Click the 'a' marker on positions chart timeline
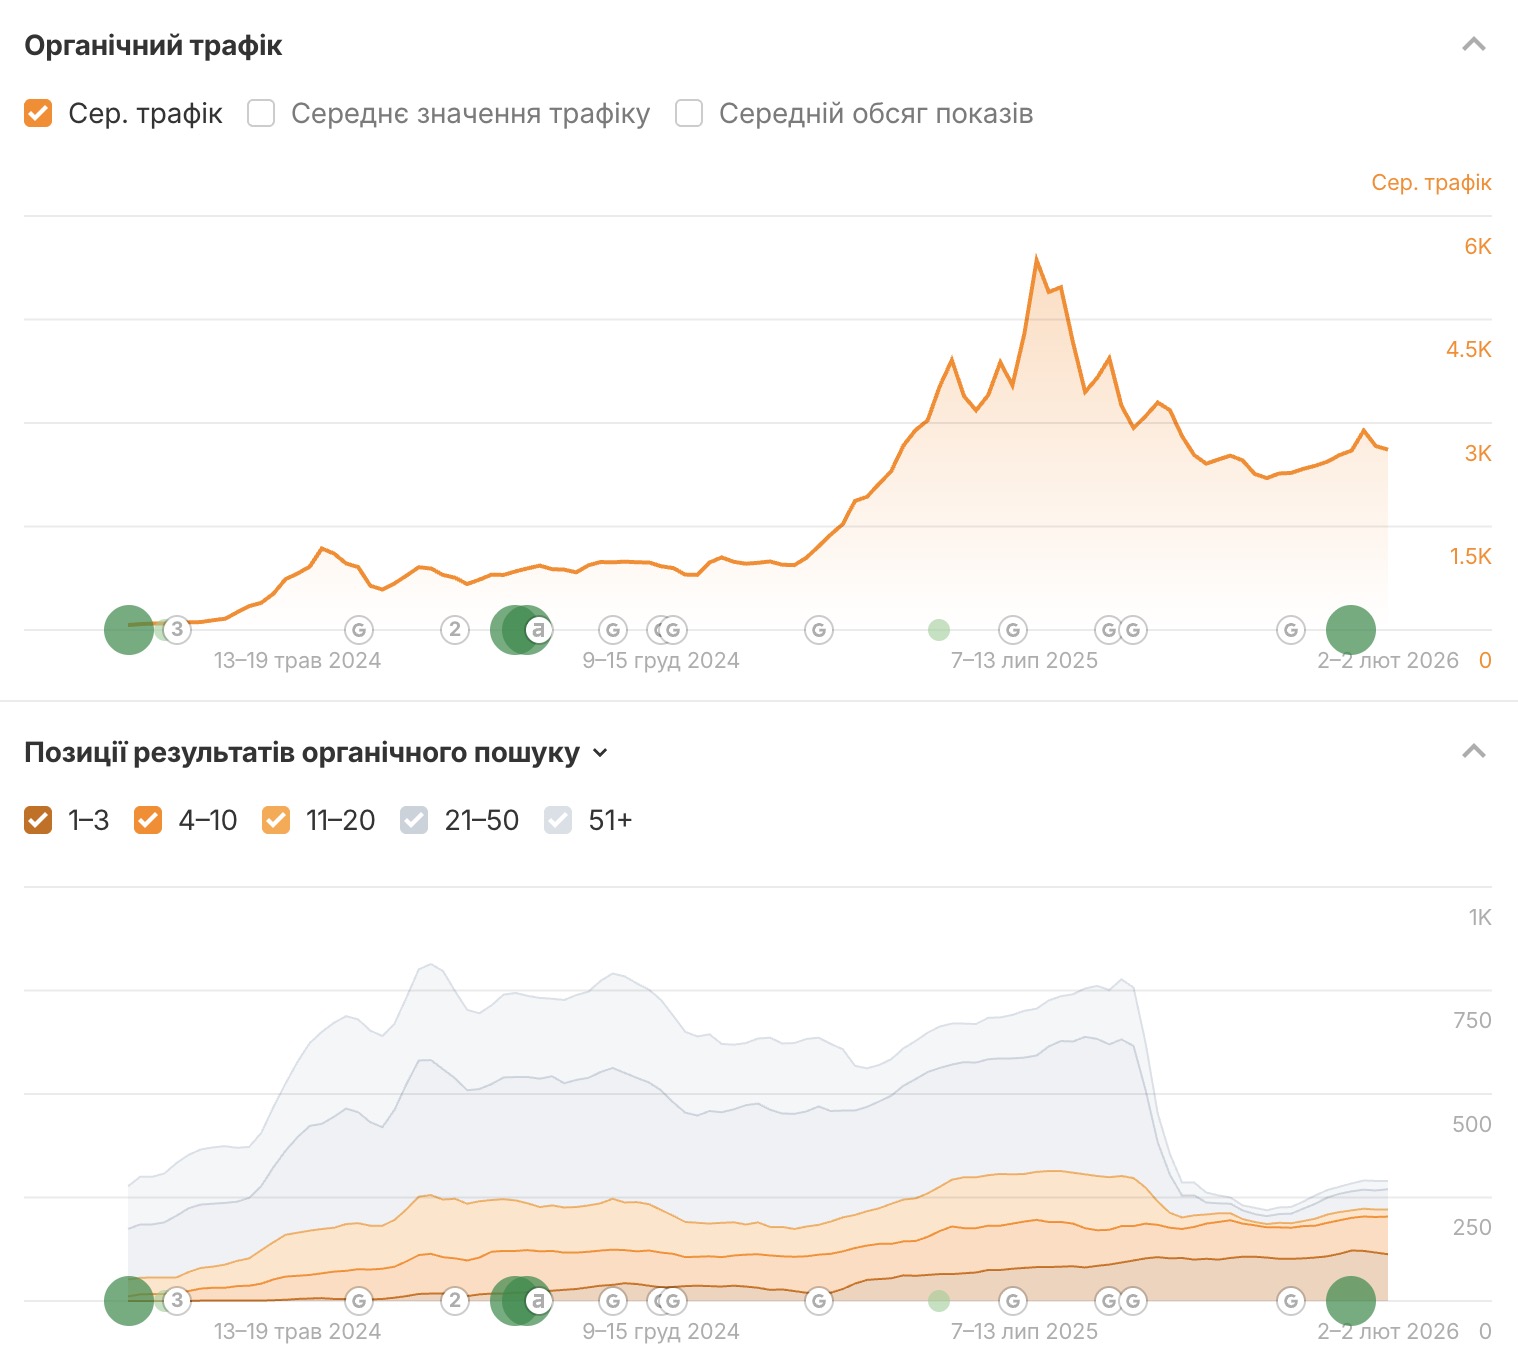The height and width of the screenshot is (1368, 1518). [538, 1301]
